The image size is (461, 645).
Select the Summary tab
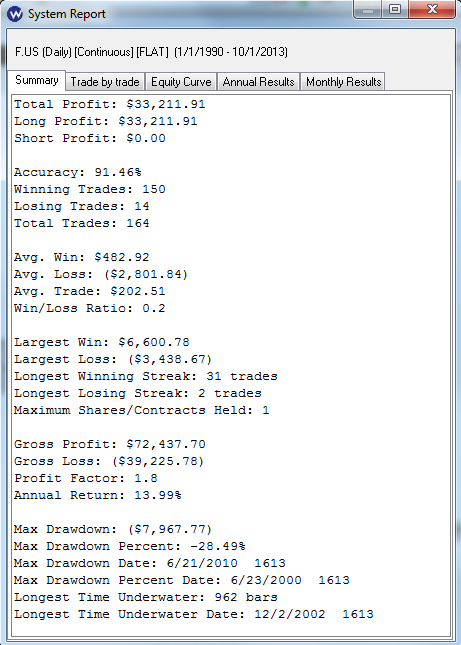37,80
